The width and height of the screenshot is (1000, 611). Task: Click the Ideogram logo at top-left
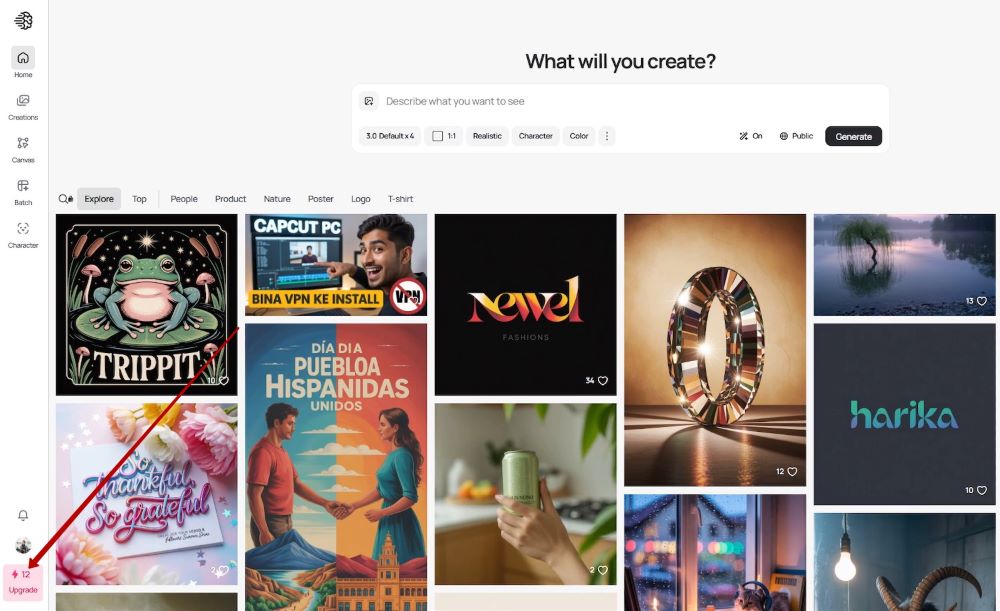click(24, 21)
